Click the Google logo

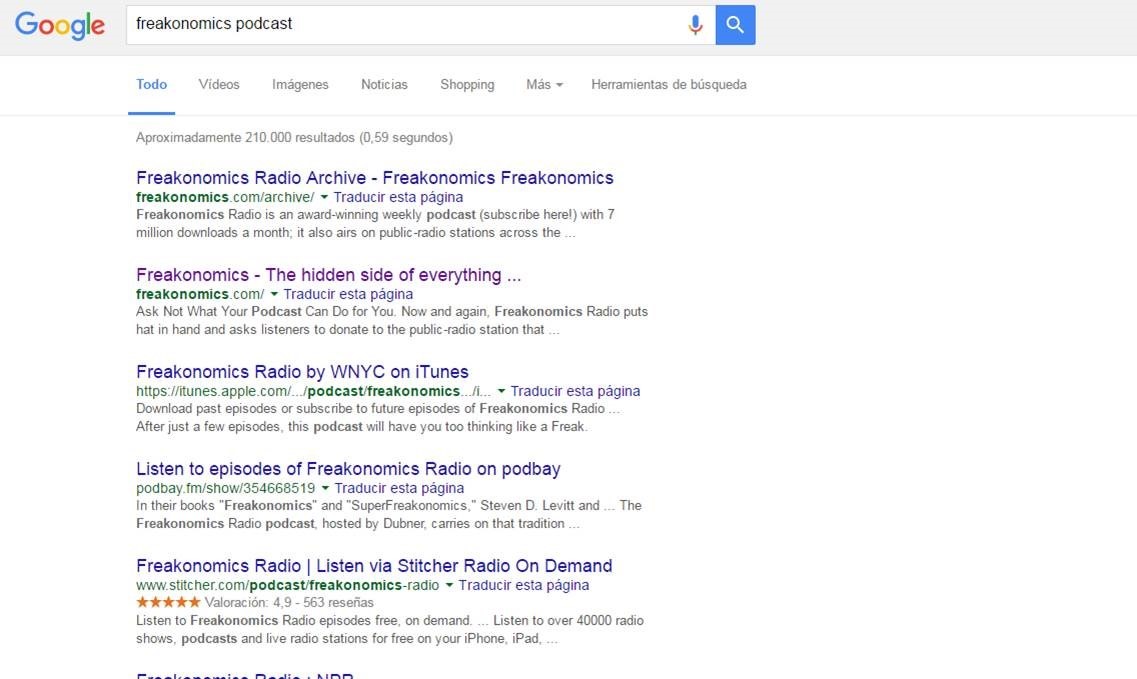(x=60, y=25)
